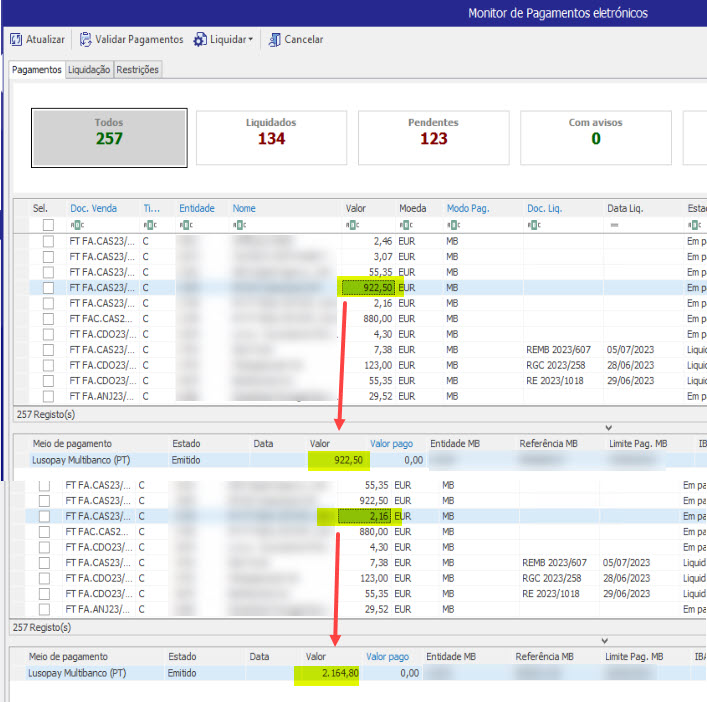Click the Valor column filter operator icon
Image resolution: width=707 pixels, height=702 pixels.
pos(352,225)
